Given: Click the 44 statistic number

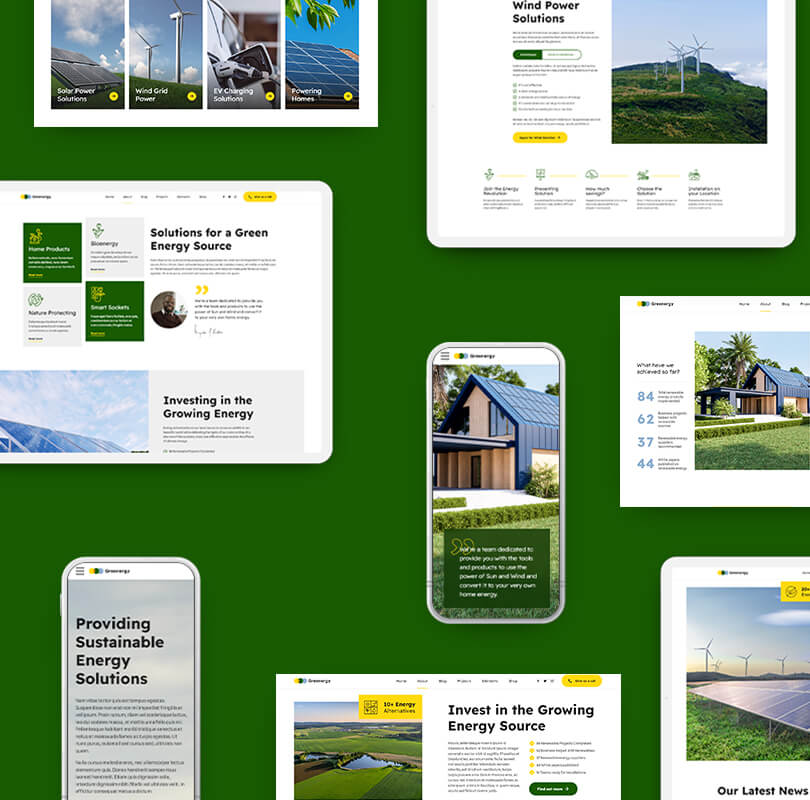Looking at the screenshot, I should 645,464.
